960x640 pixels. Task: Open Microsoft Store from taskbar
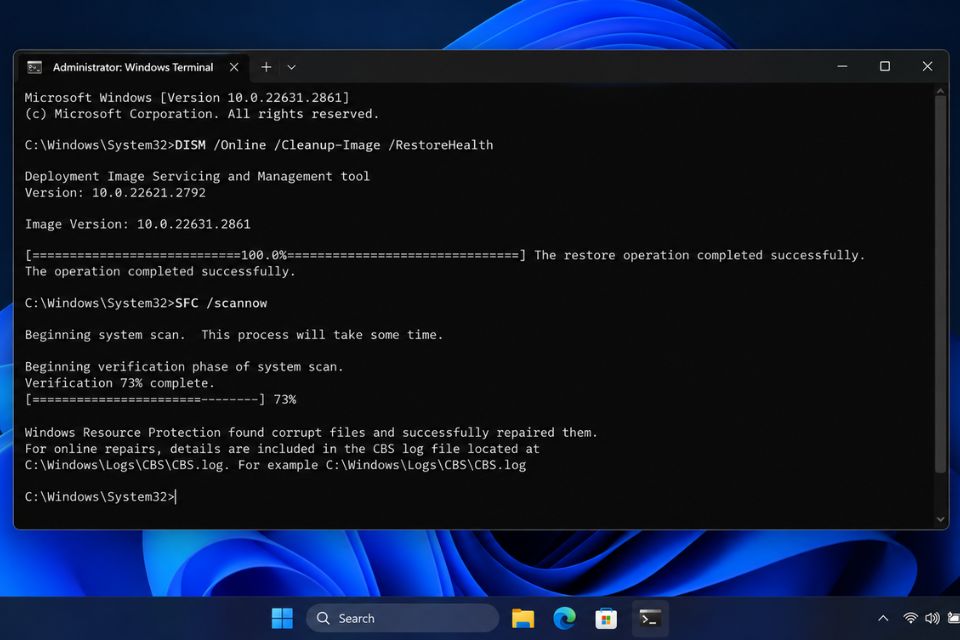click(606, 619)
